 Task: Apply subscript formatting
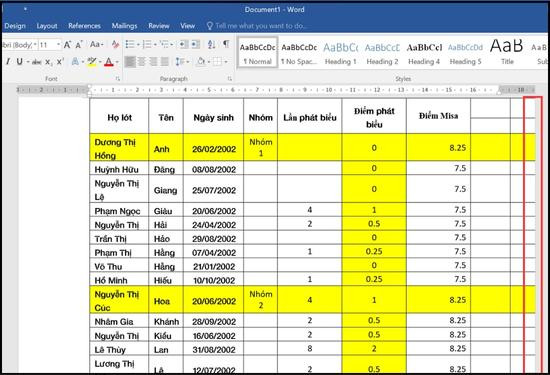pos(48,62)
